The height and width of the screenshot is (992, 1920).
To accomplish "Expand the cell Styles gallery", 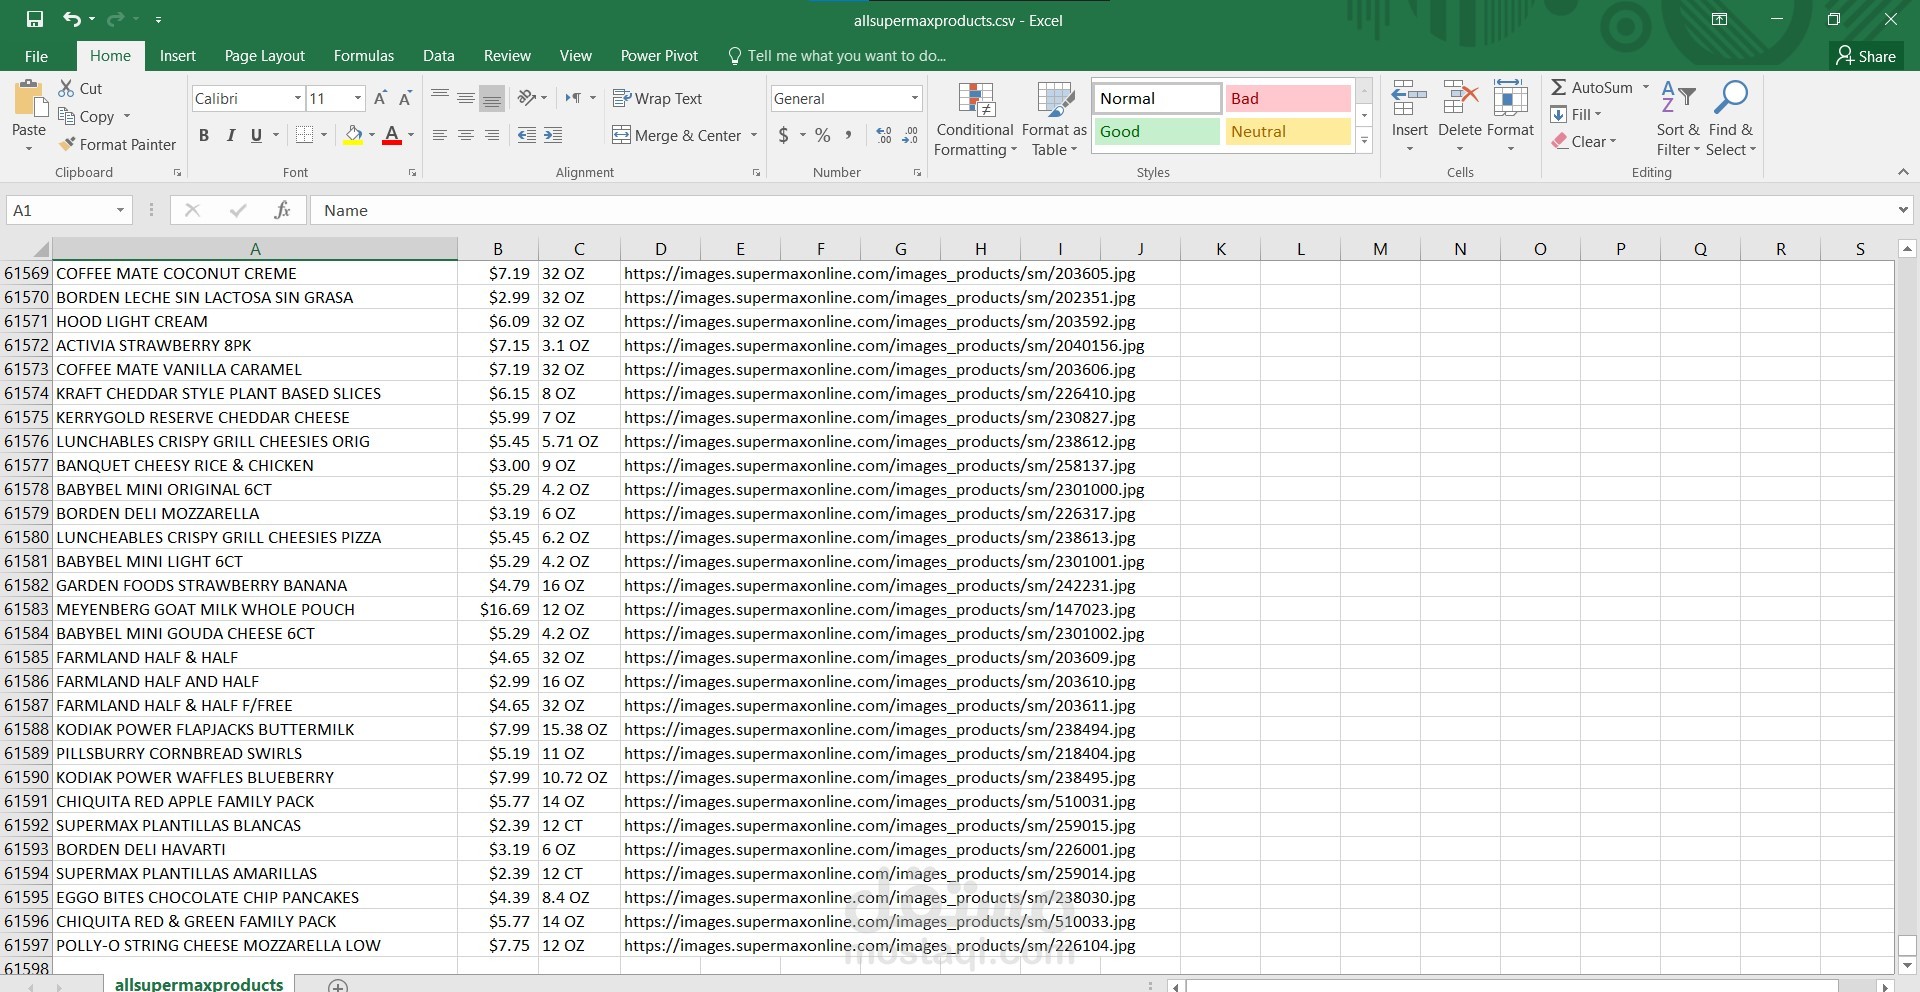I will [1364, 142].
